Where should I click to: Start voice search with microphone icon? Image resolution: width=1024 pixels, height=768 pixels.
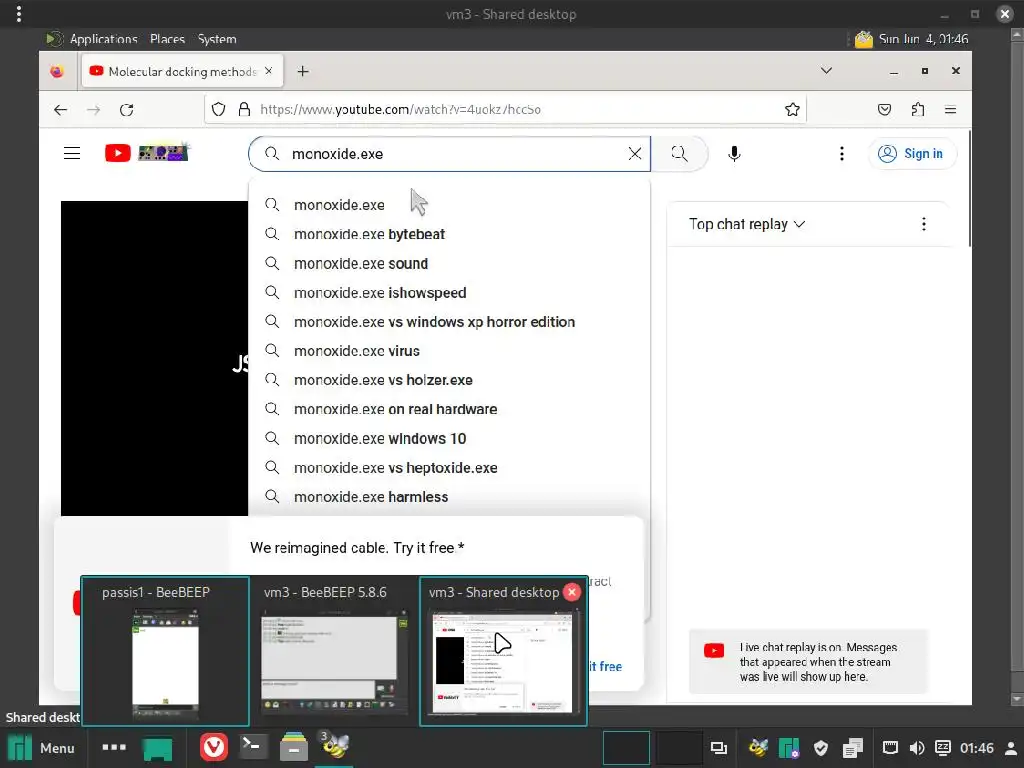[x=734, y=153]
